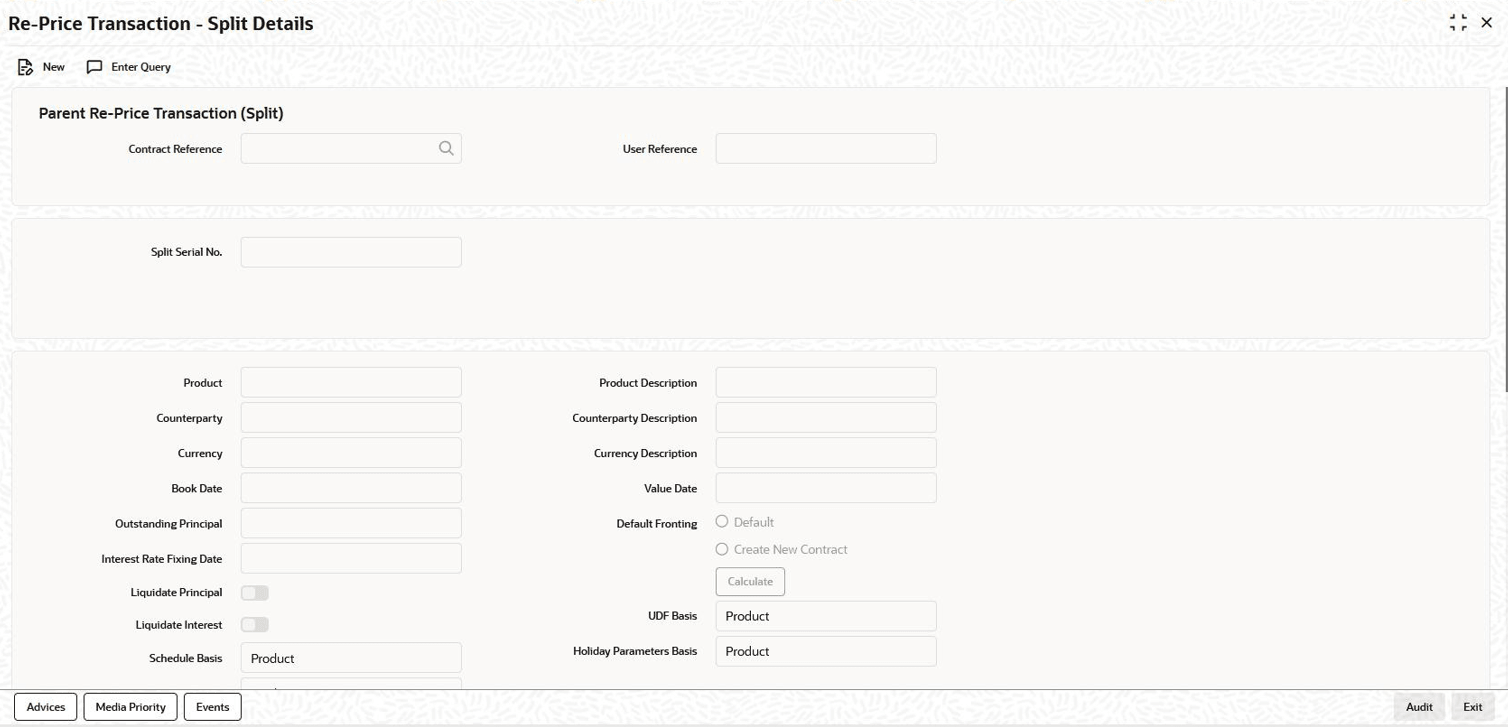Toggle the Liquidate Interest switch
The image size is (1508, 727).
(255, 625)
